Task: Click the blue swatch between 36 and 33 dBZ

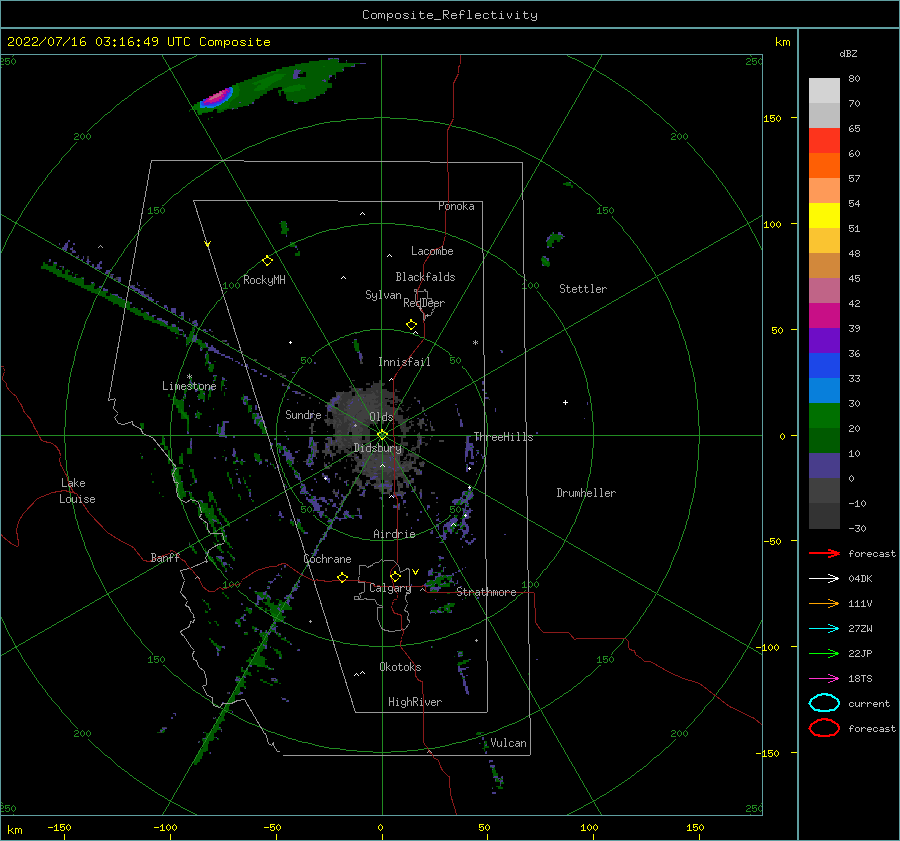Action: pos(824,366)
